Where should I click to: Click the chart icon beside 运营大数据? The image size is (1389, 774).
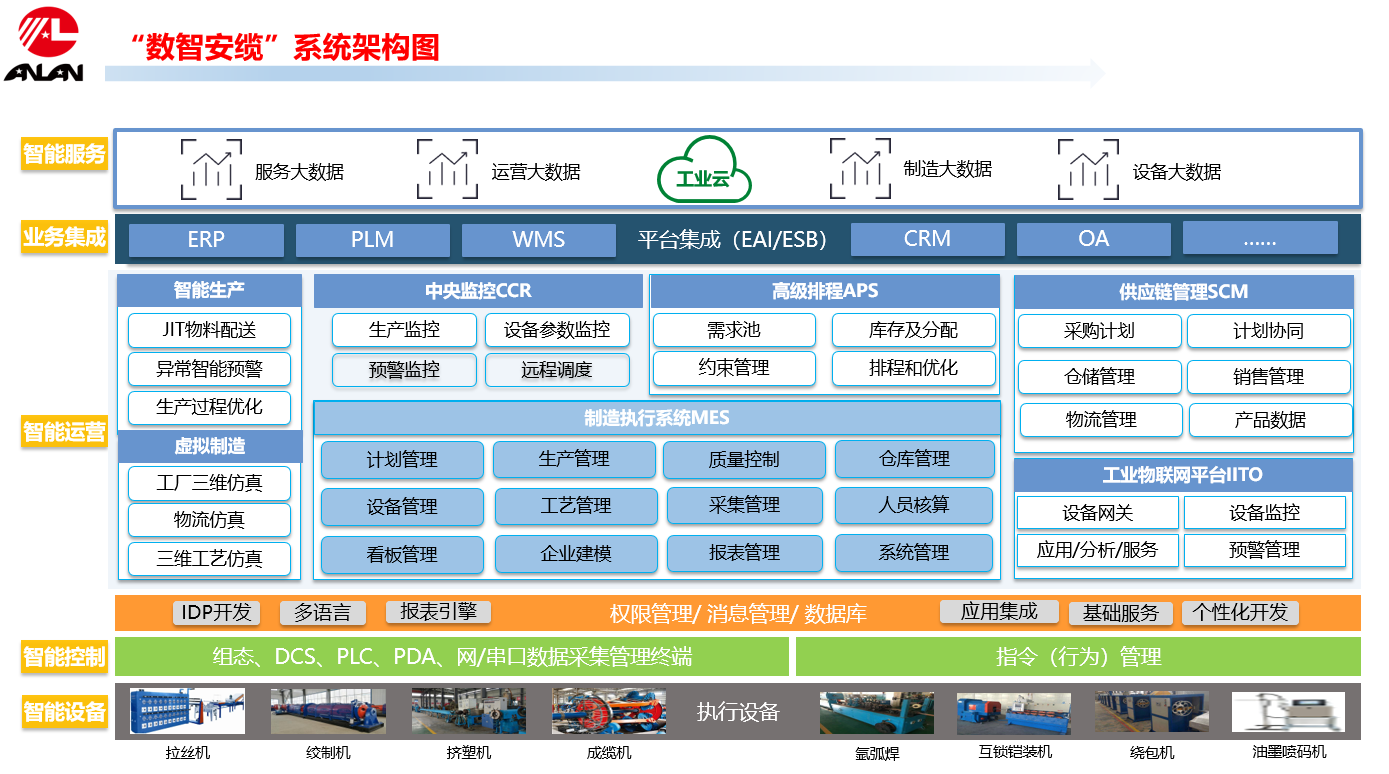tap(447, 170)
